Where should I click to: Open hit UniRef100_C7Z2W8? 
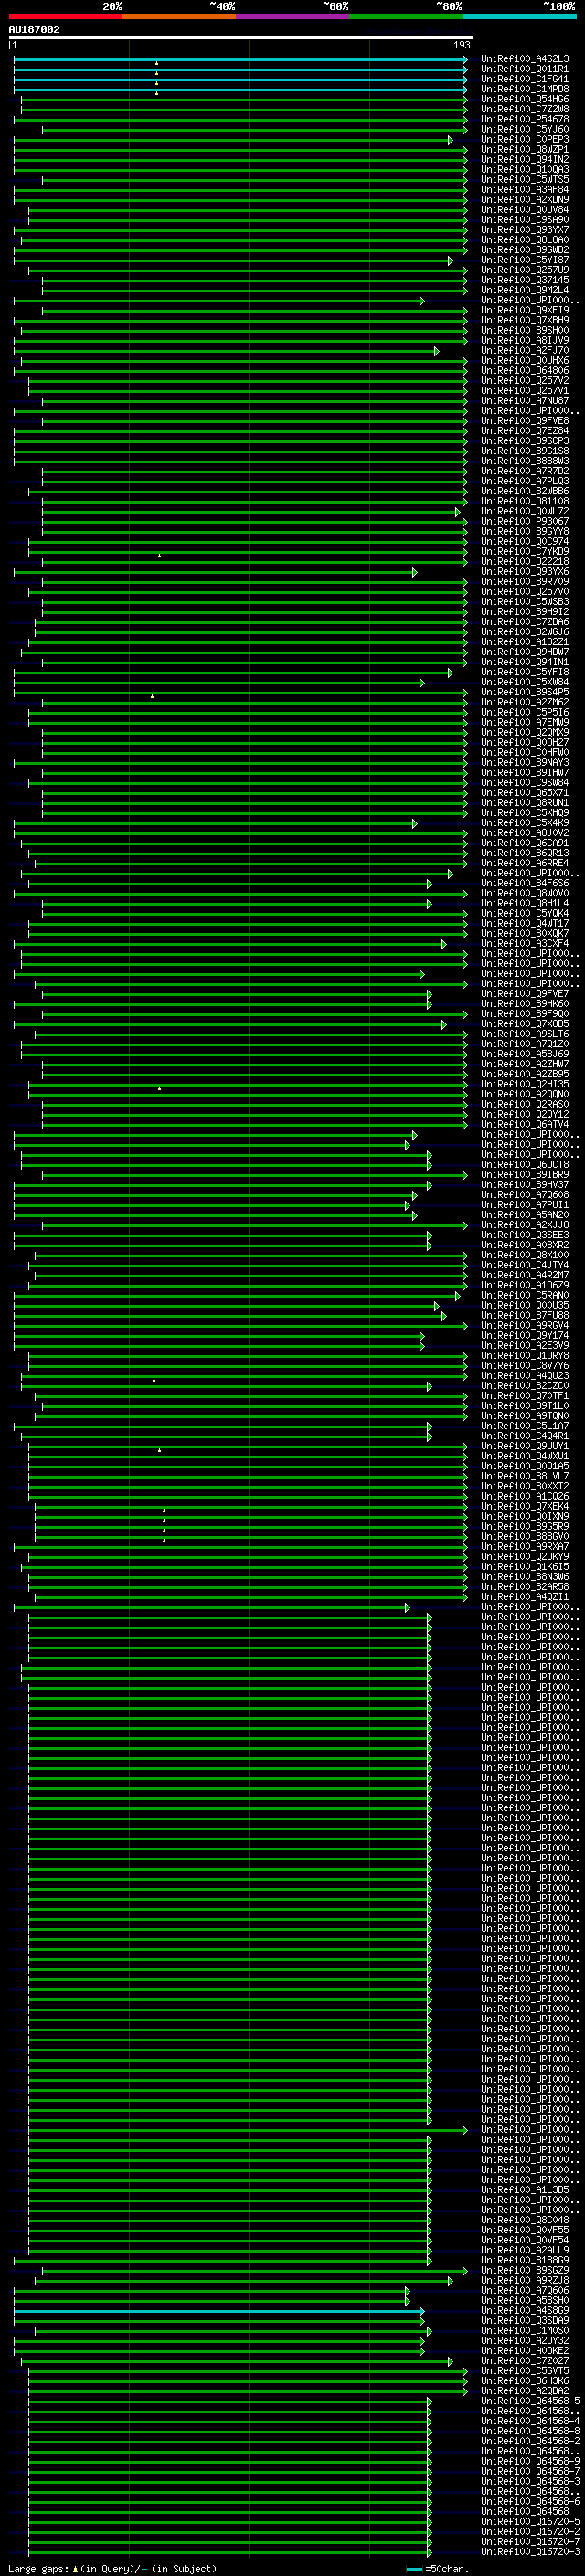point(525,109)
